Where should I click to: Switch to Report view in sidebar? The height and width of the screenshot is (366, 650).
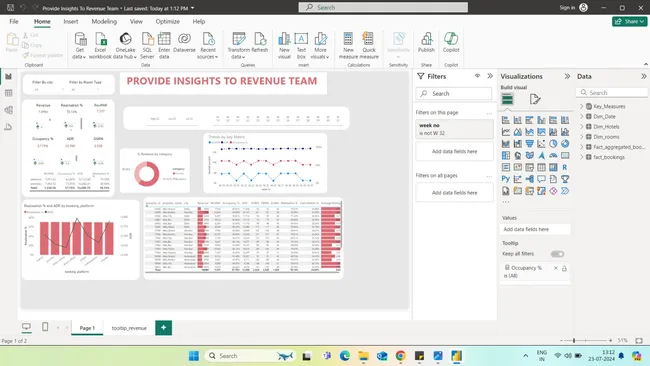point(9,77)
